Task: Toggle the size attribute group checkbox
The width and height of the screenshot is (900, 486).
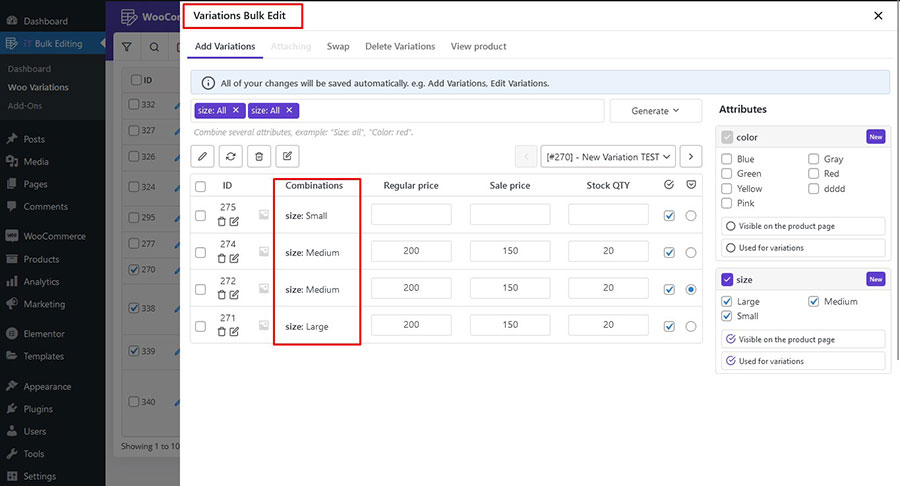Action: (x=727, y=279)
